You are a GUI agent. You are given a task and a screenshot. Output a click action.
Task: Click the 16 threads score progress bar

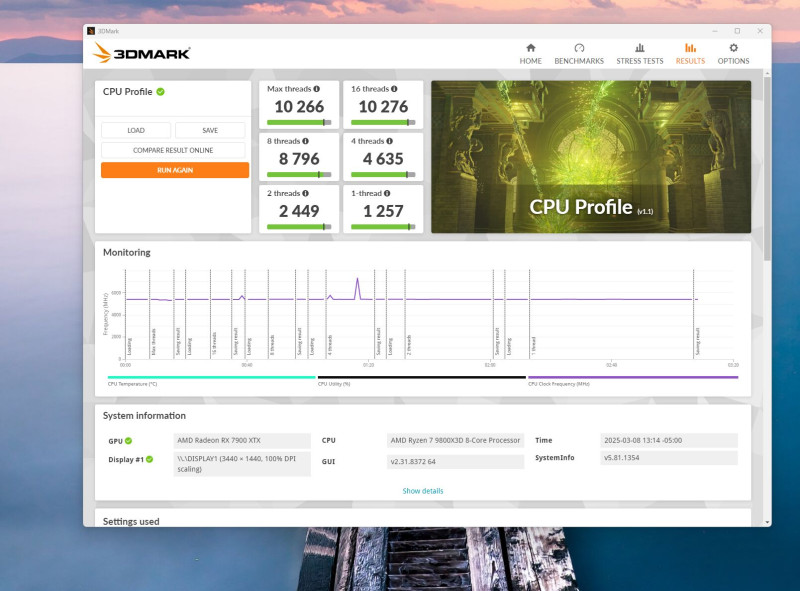pyautogui.click(x=383, y=122)
